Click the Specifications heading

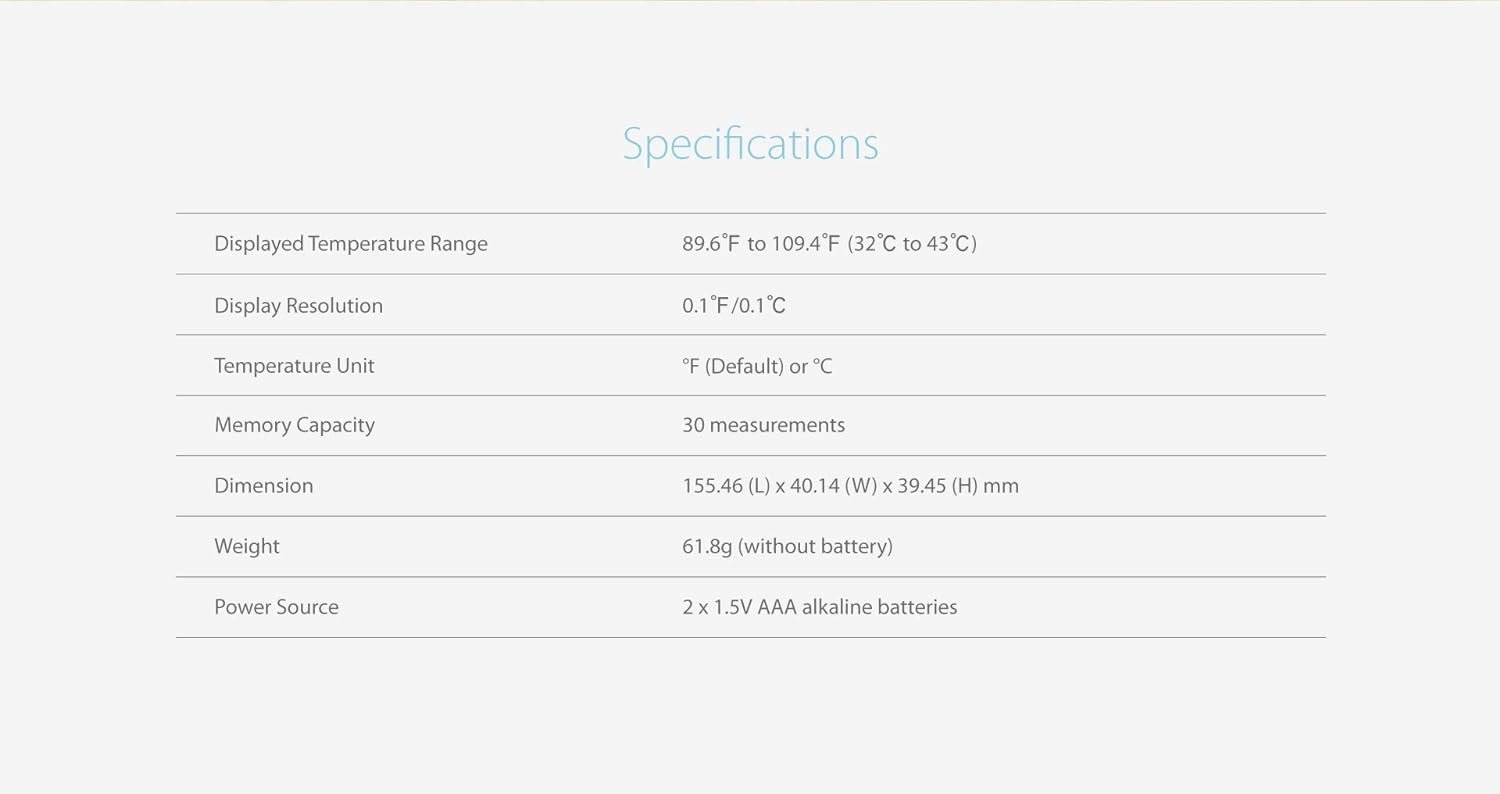tap(750, 144)
